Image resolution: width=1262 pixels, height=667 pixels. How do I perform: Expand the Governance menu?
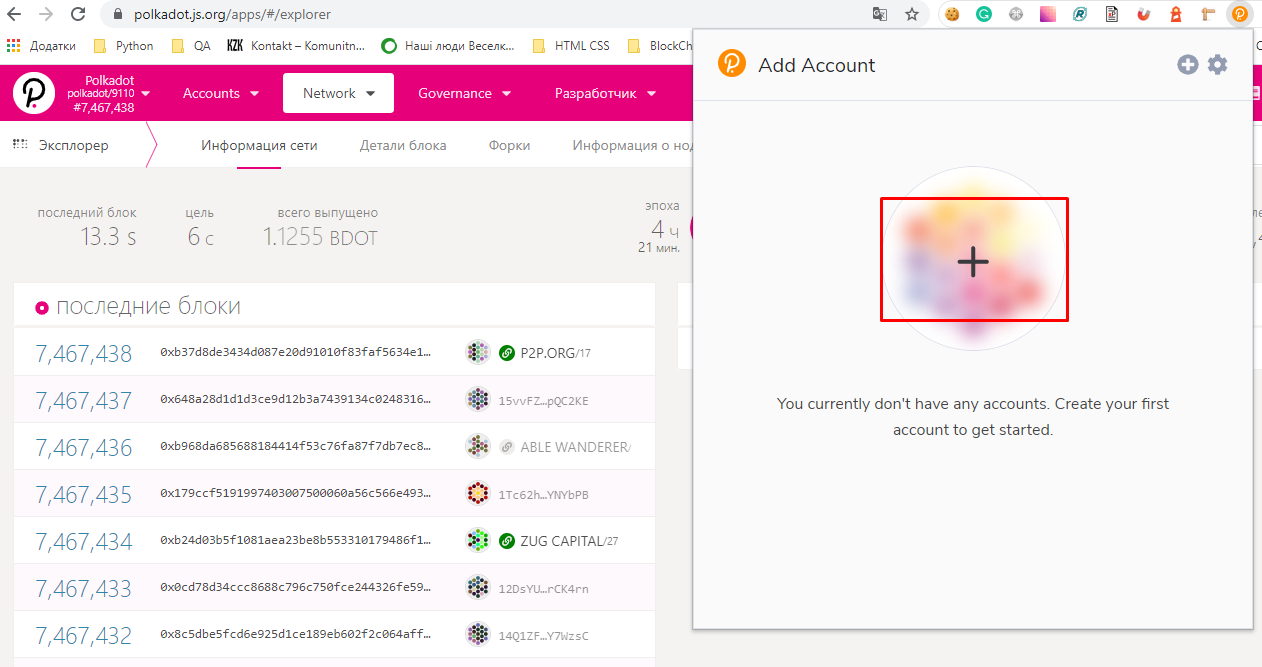coord(465,93)
